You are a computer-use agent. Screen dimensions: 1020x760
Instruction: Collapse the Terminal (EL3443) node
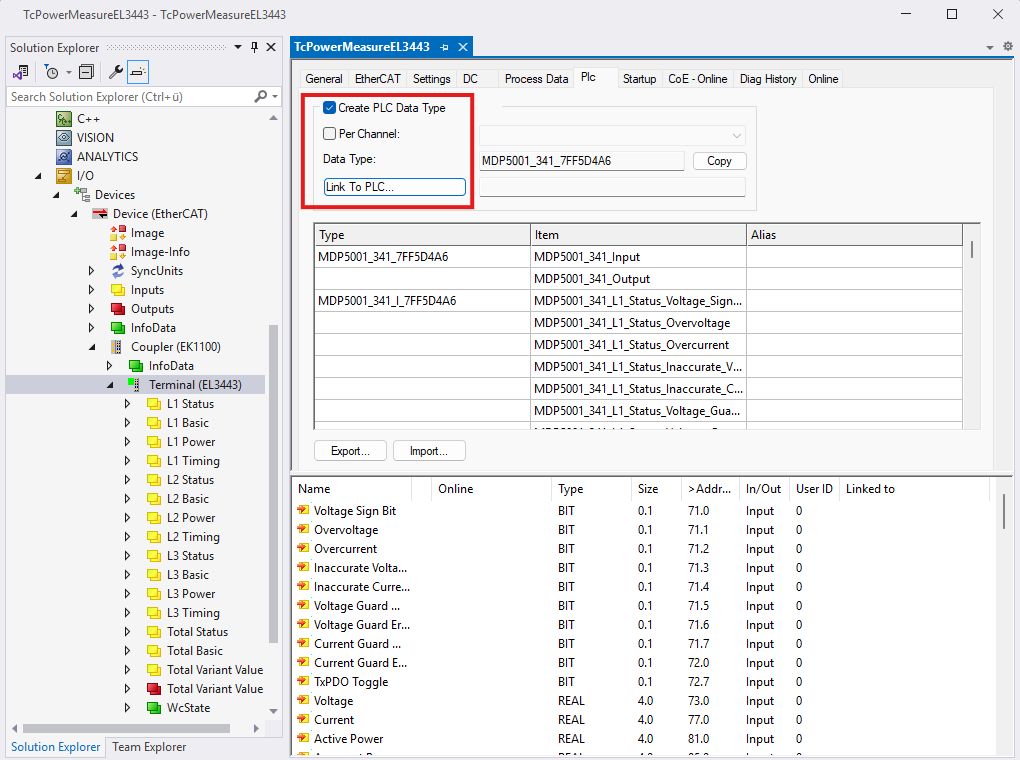tap(109, 385)
